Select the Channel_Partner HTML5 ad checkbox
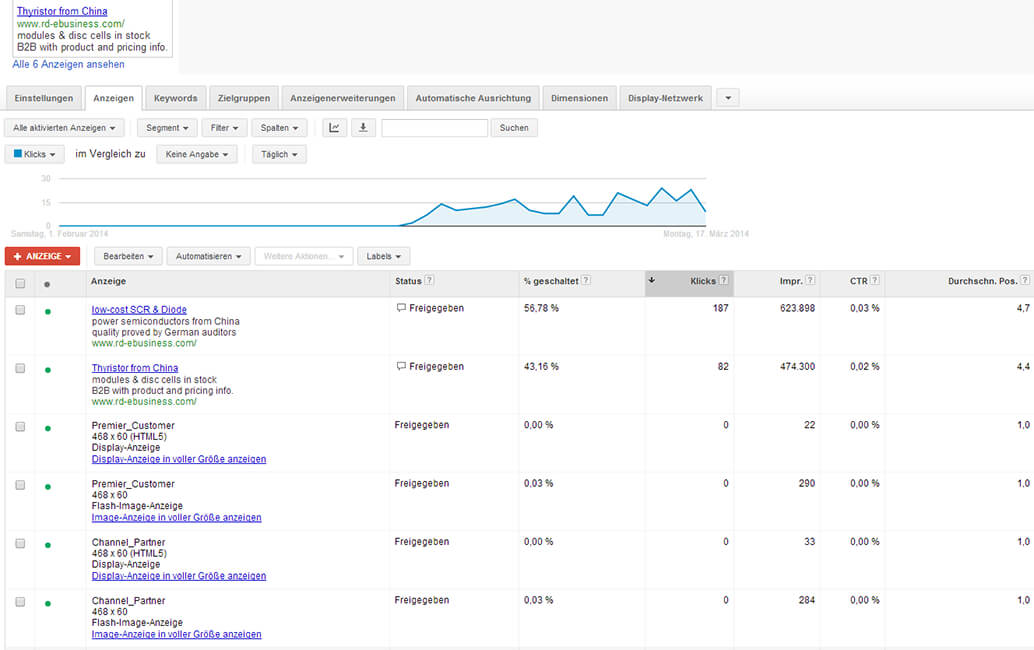This screenshot has width=1034, height=650. tap(20, 543)
